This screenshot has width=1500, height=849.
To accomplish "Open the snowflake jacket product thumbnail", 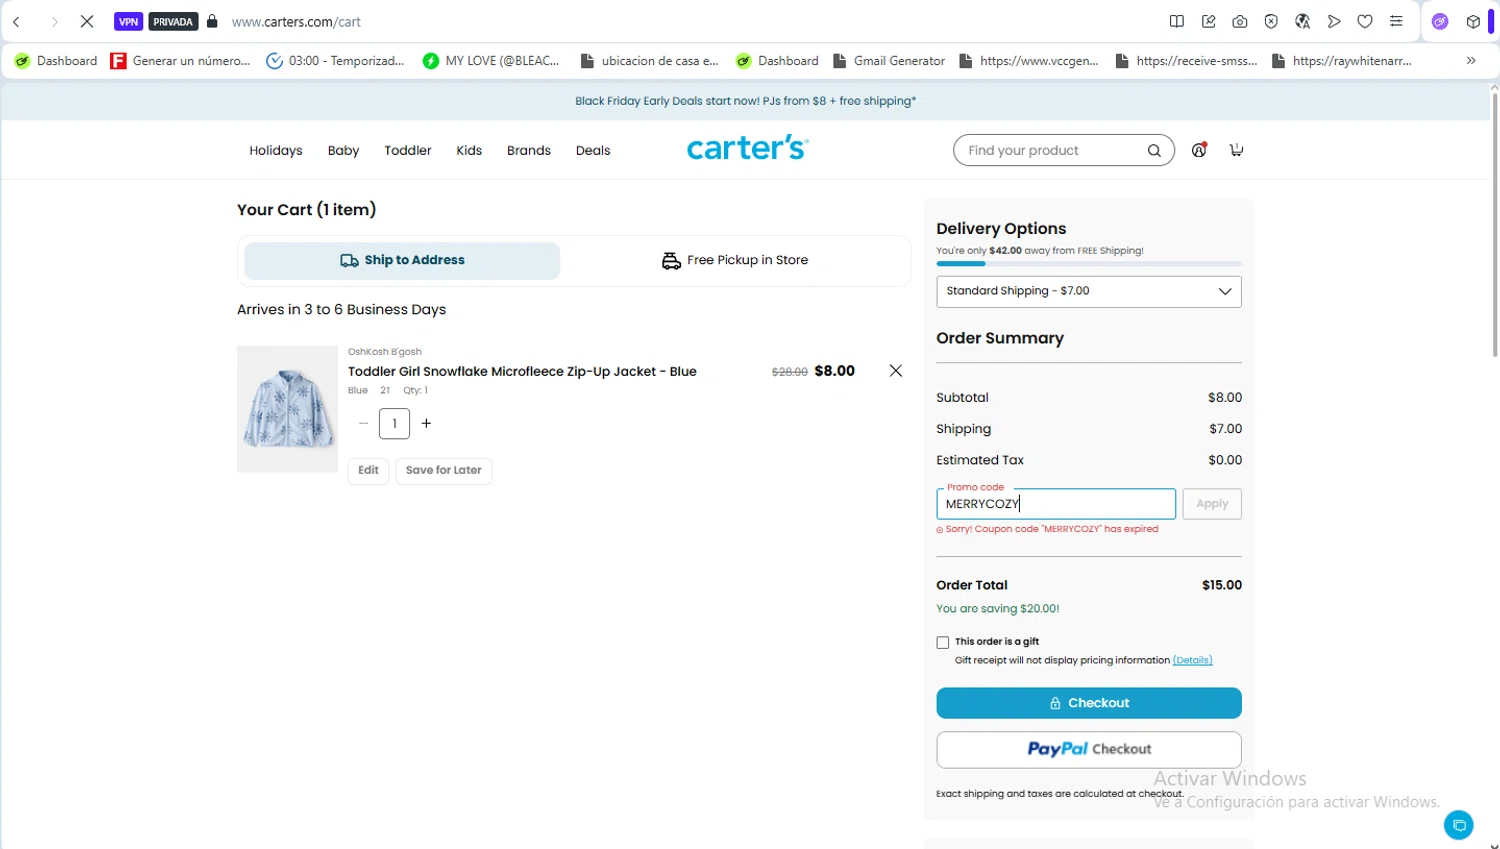I will tap(288, 409).
